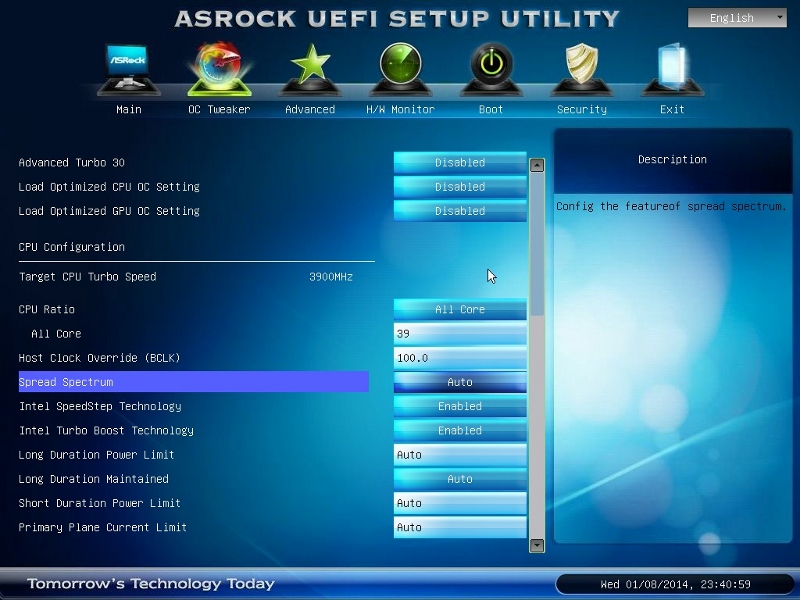The width and height of the screenshot is (800, 600).
Task: Click the settings list scrollbar thumb
Action: [x=537, y=245]
